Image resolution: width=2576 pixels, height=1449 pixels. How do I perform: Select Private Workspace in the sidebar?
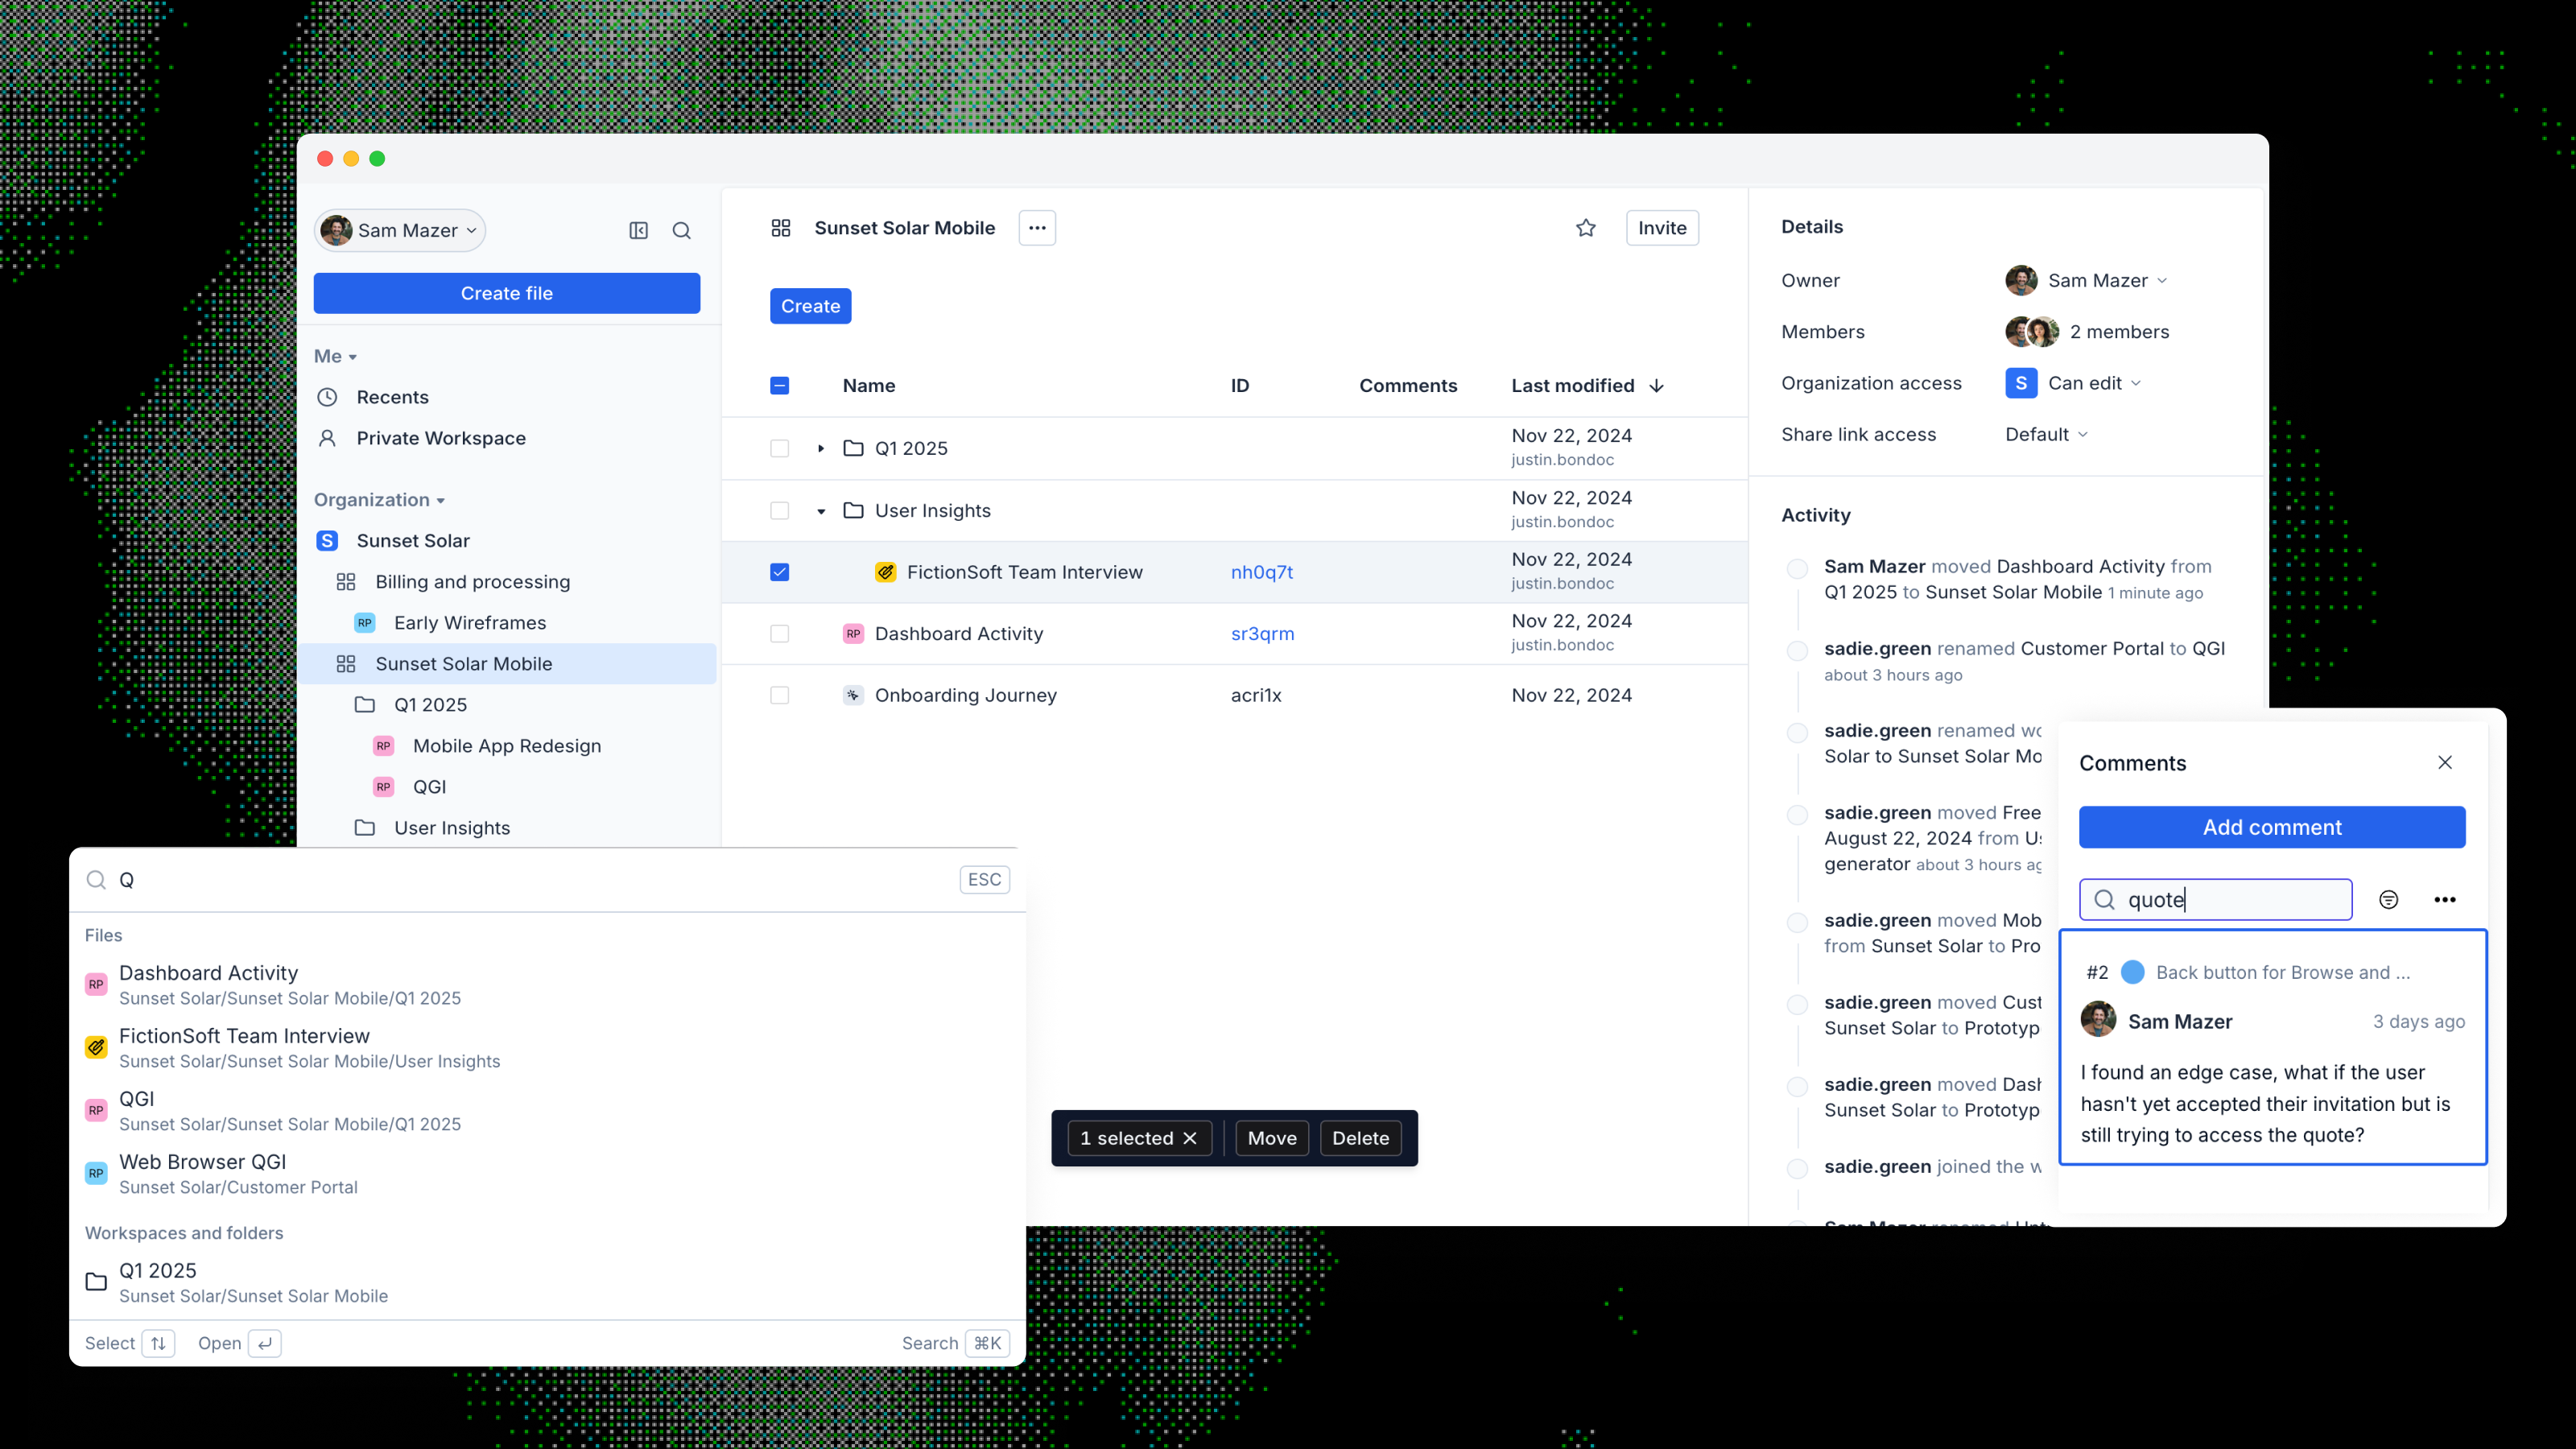tap(440, 437)
